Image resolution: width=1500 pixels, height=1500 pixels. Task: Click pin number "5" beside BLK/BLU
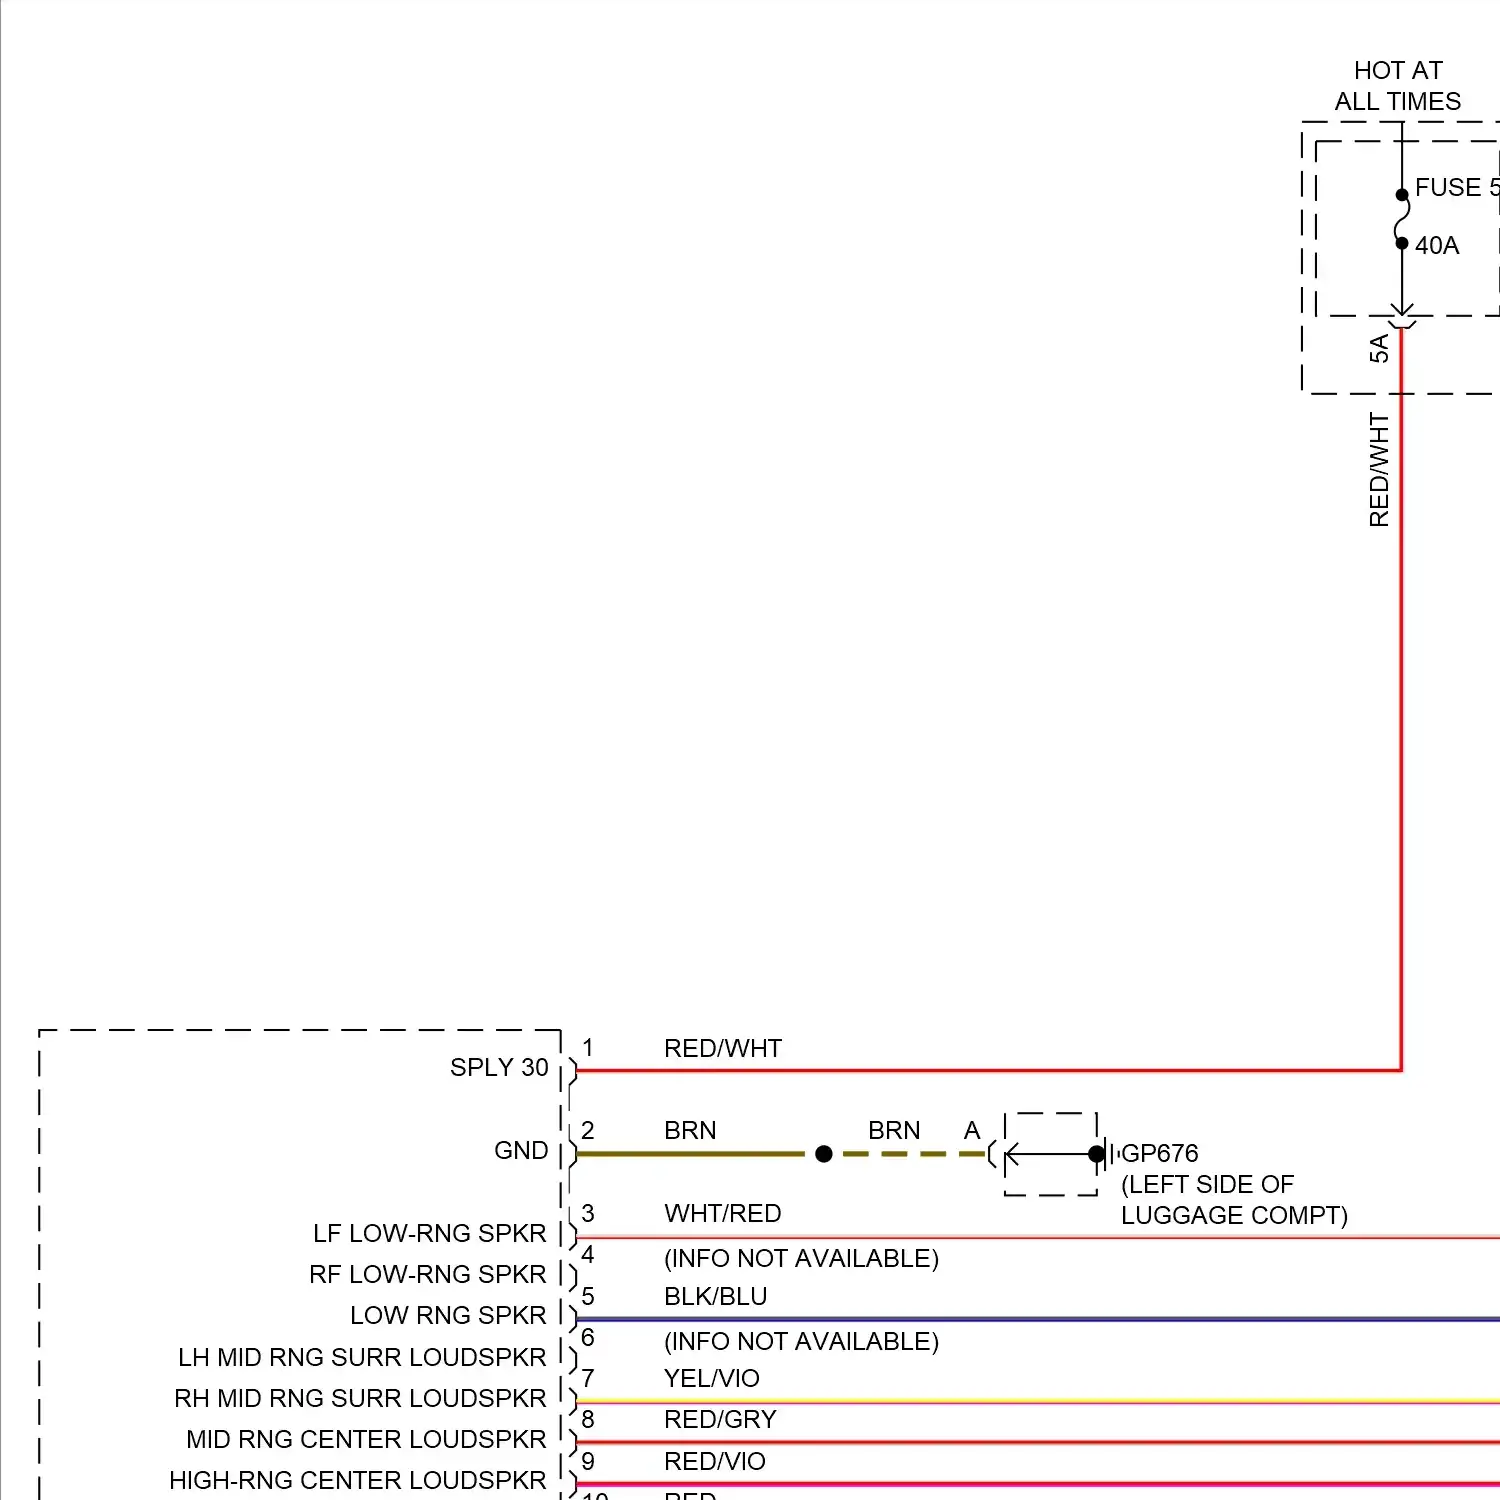click(x=588, y=1296)
